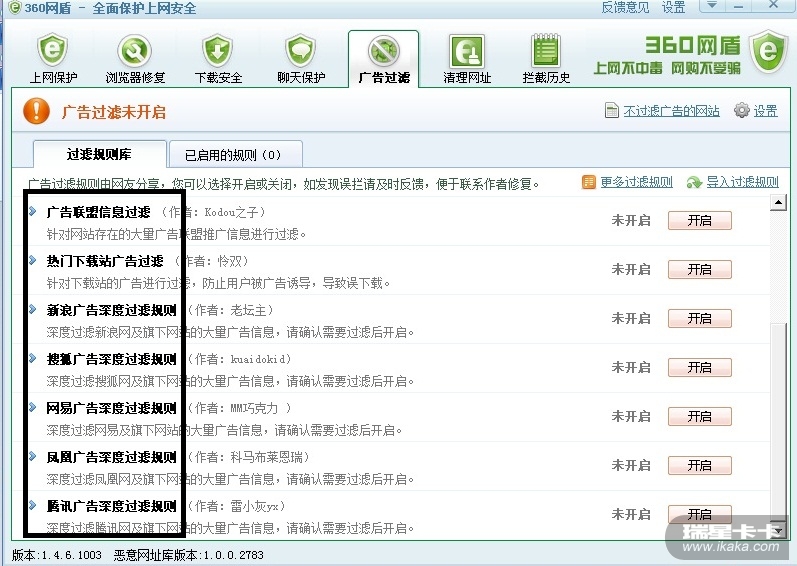Image resolution: width=797 pixels, height=566 pixels.
Task: Click the document icon beside 不过滤广告的网站
Action: 611,110
